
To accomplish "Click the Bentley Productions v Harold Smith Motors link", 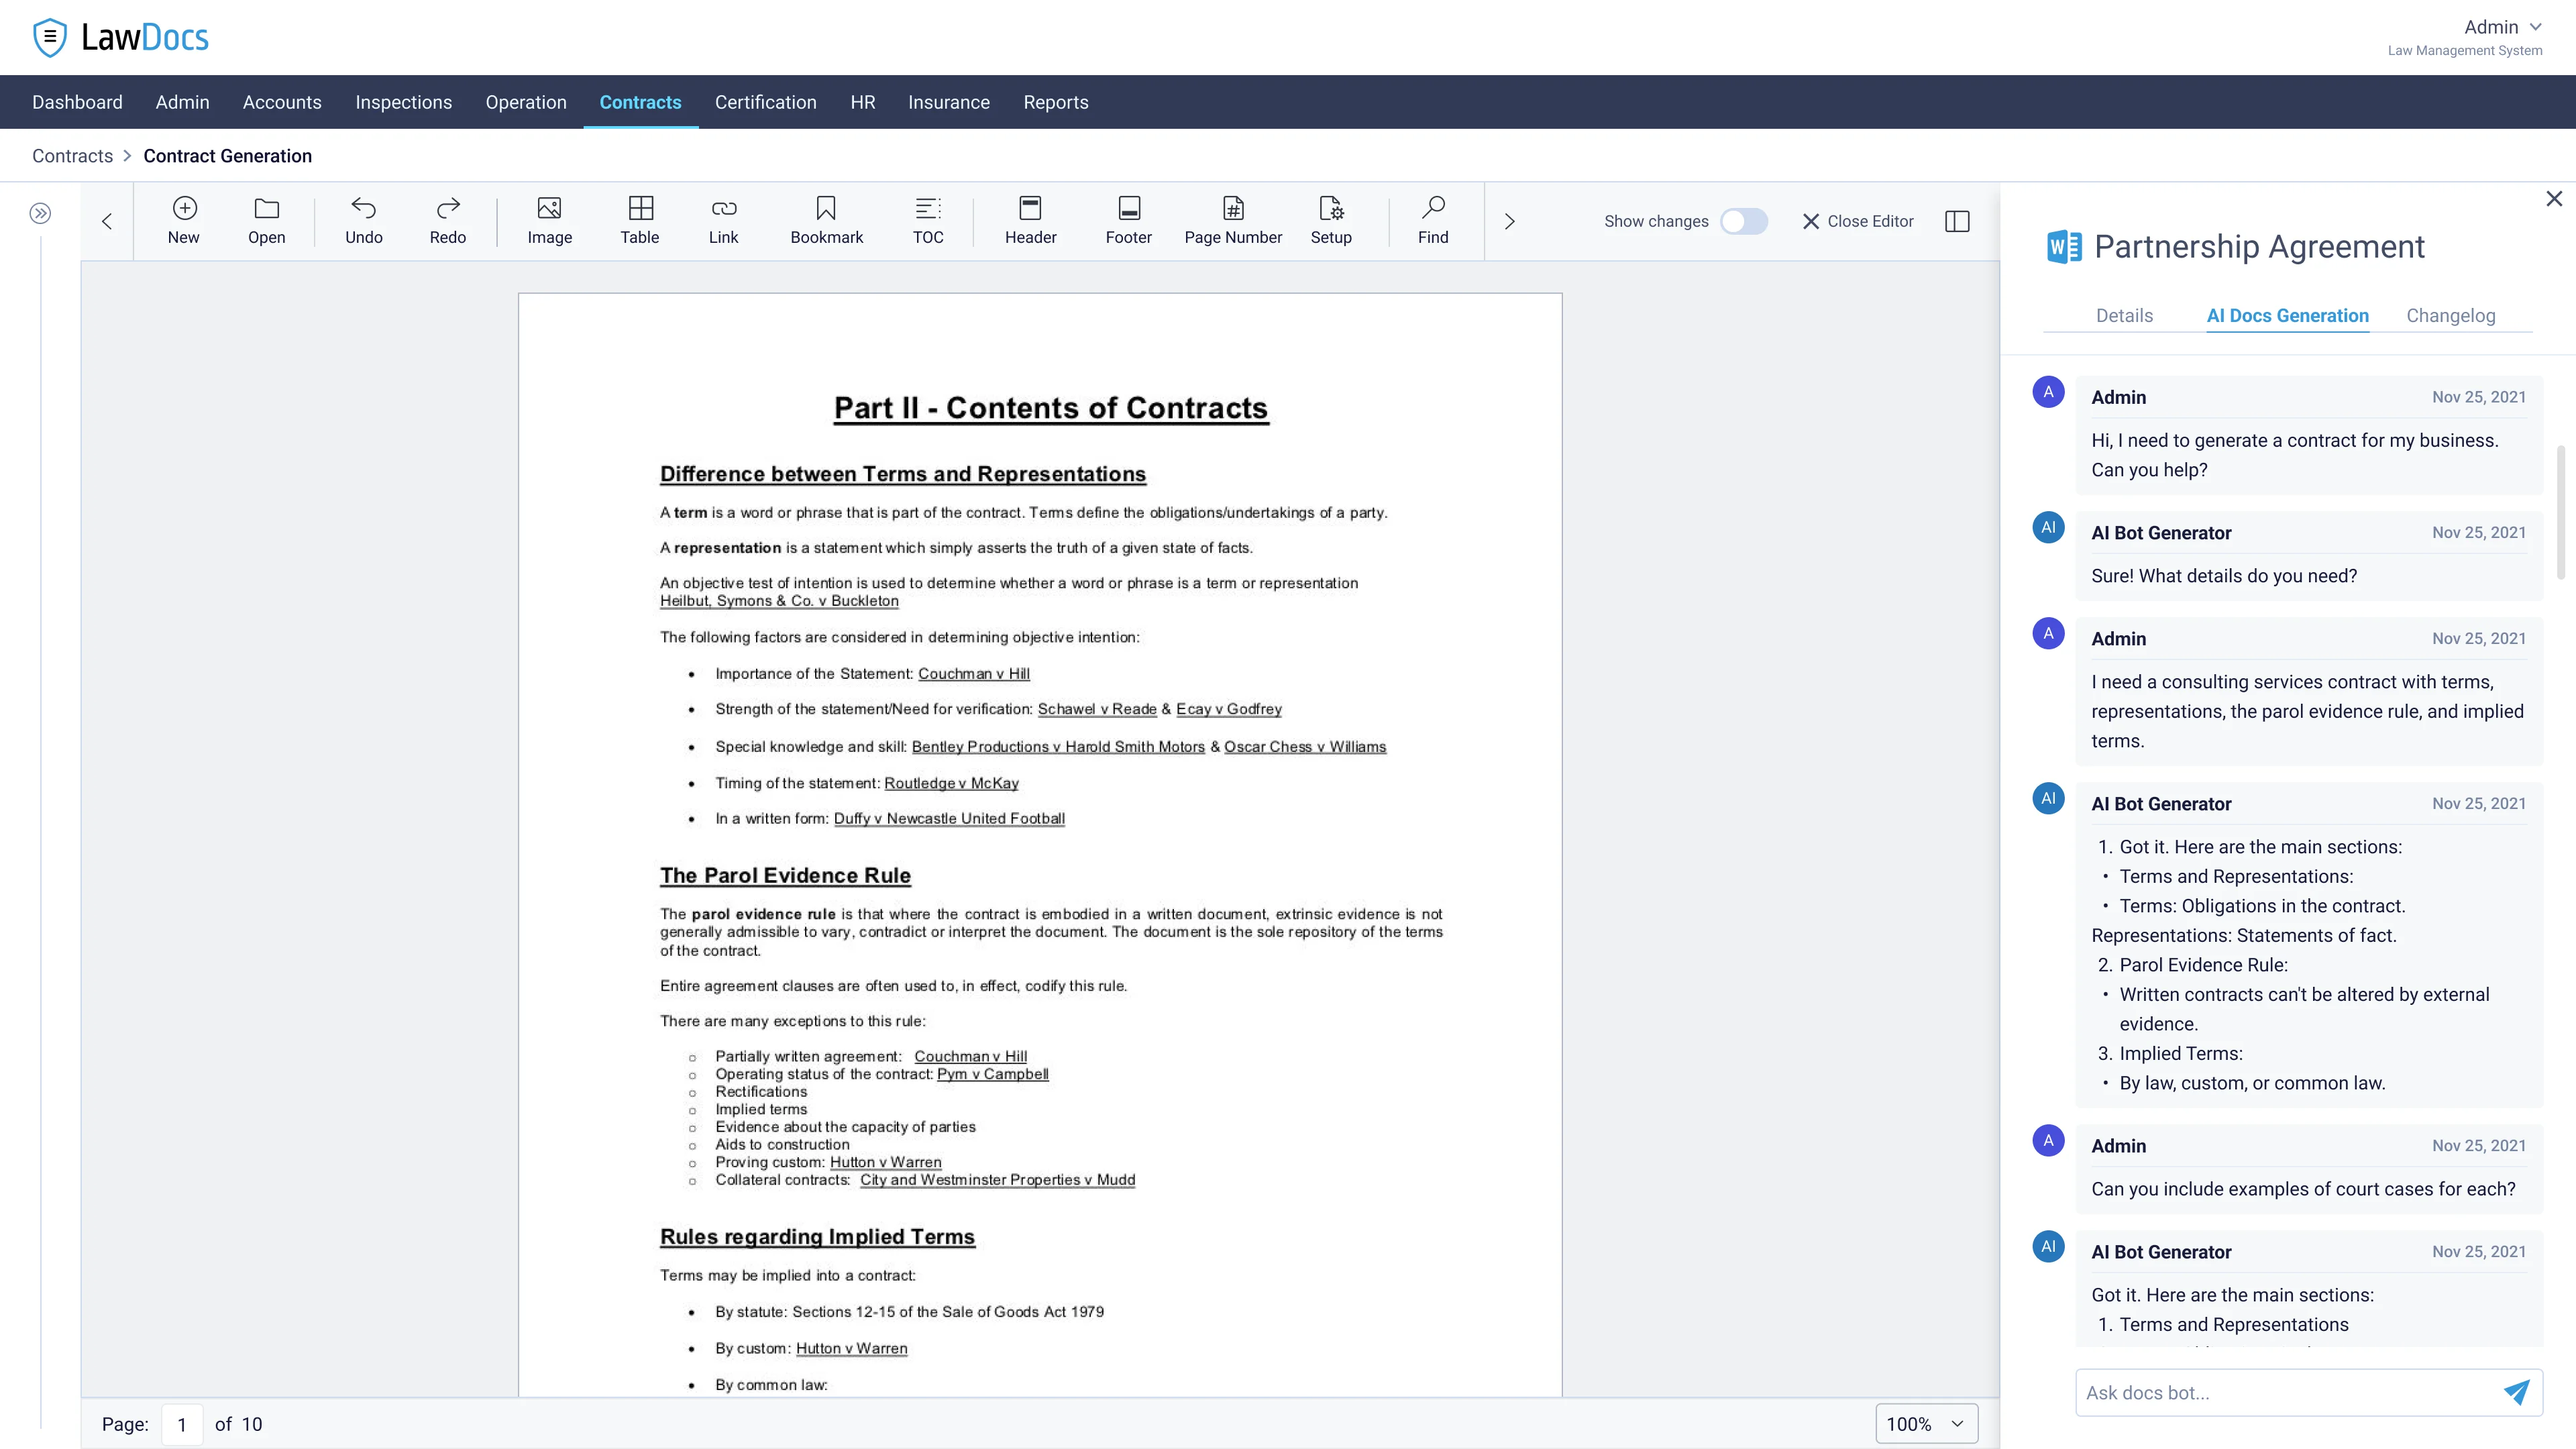I will click(1058, 747).
